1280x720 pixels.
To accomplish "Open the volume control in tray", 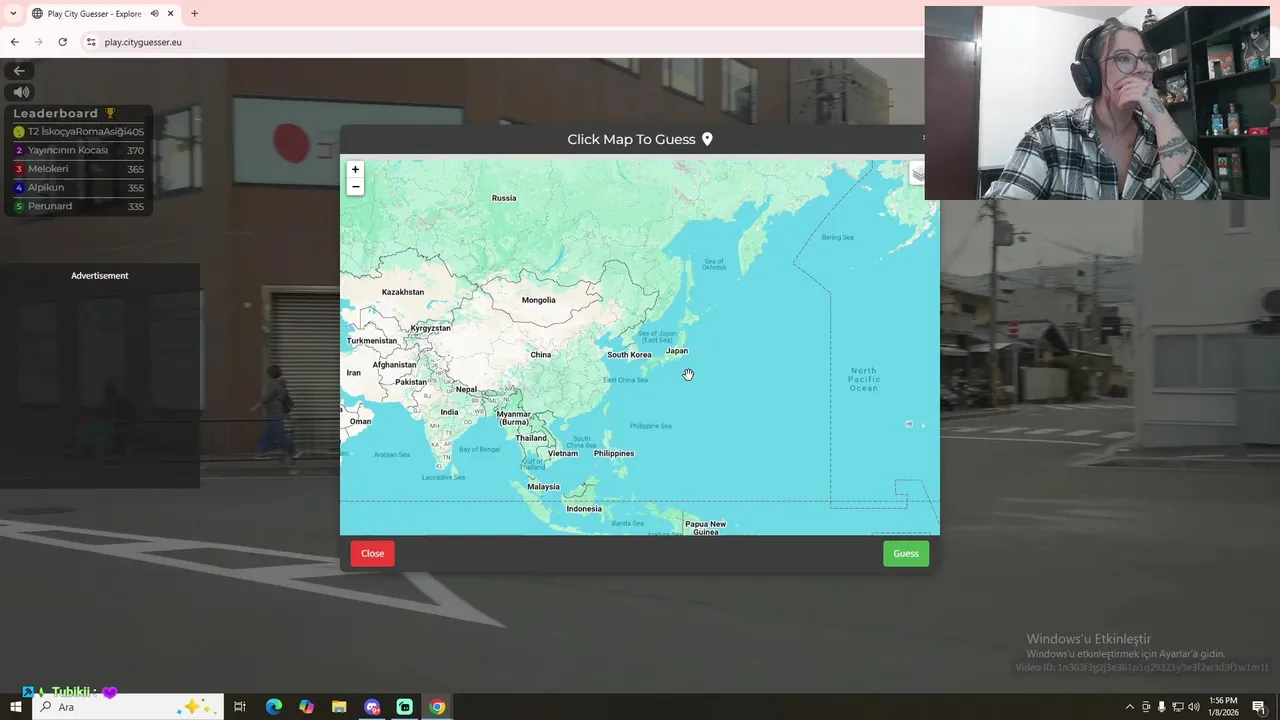I will tap(1193, 707).
